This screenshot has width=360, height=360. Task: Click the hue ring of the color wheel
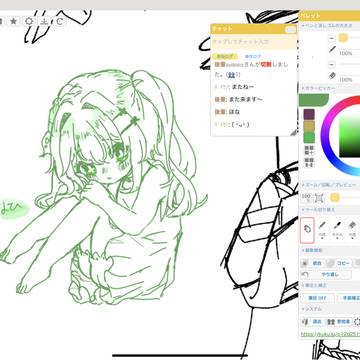pos(326,135)
